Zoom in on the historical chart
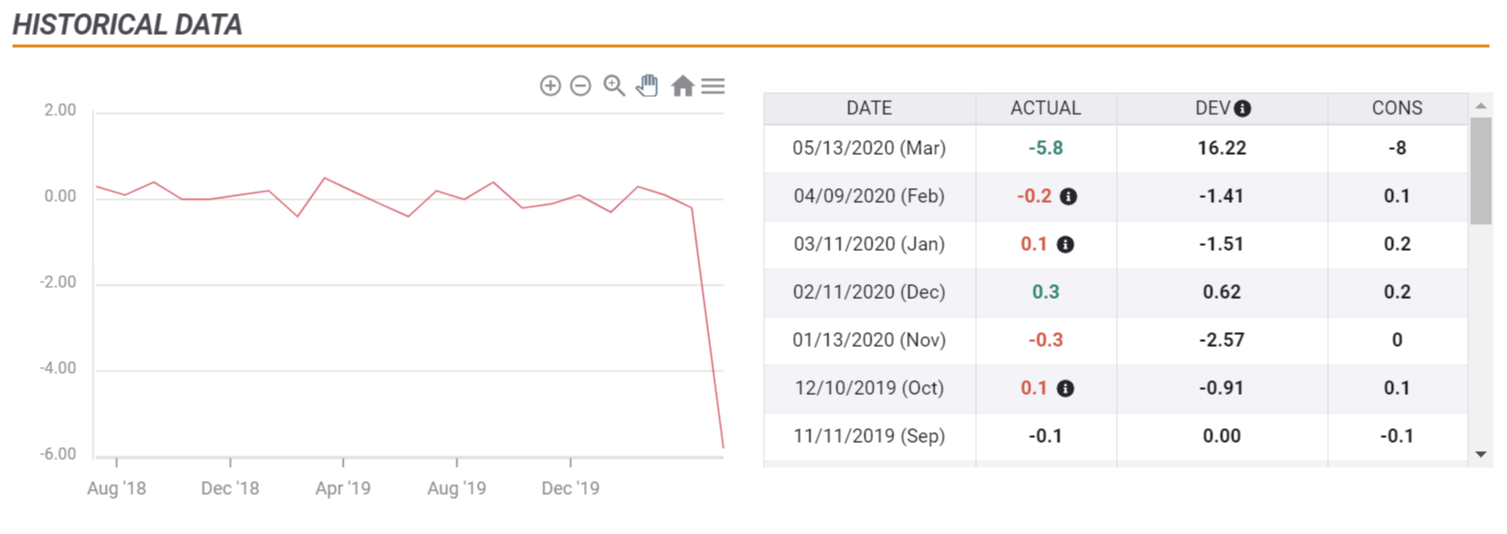The width and height of the screenshot is (1507, 534). [550, 86]
